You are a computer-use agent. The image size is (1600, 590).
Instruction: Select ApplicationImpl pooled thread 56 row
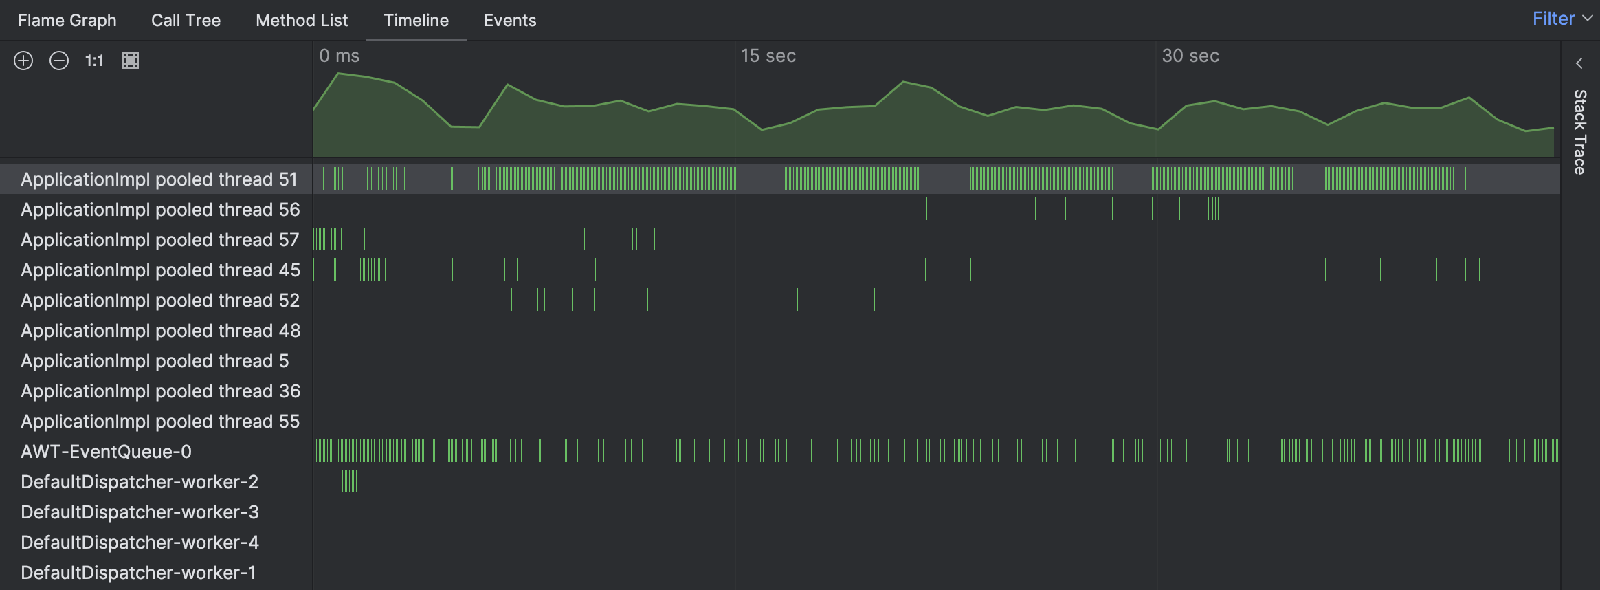(780, 209)
